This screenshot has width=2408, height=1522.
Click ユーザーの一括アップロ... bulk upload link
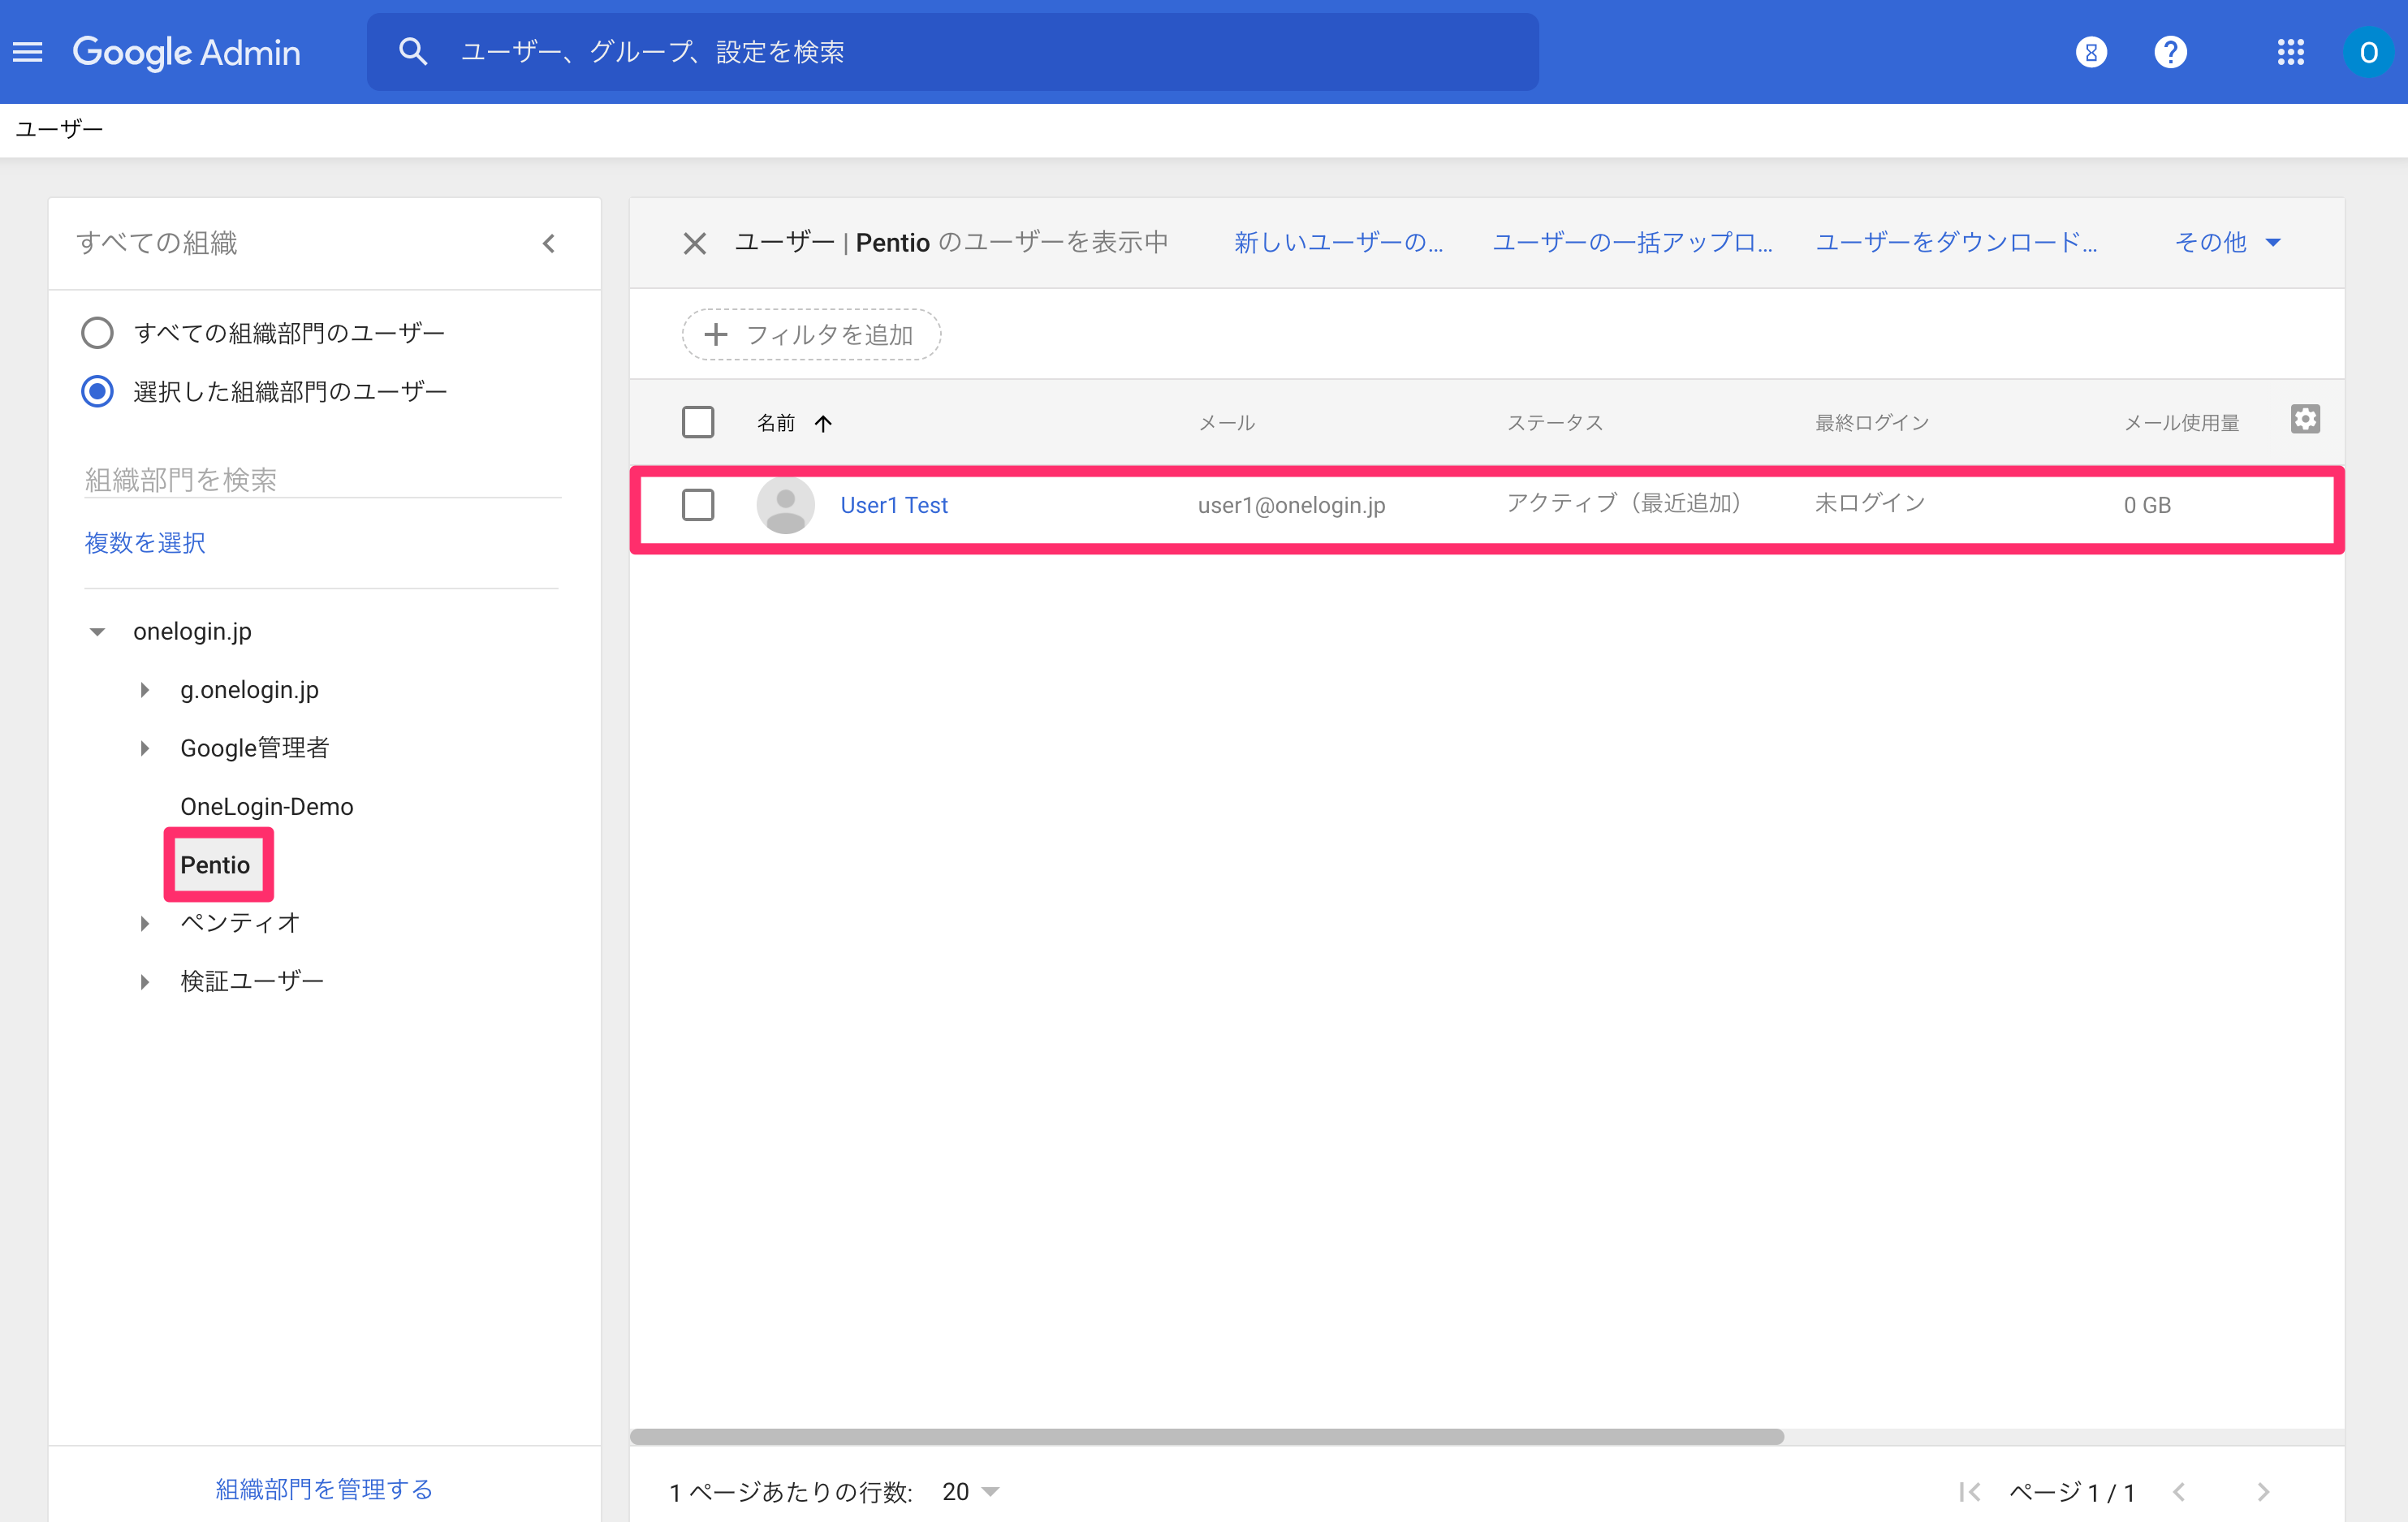(x=1632, y=243)
